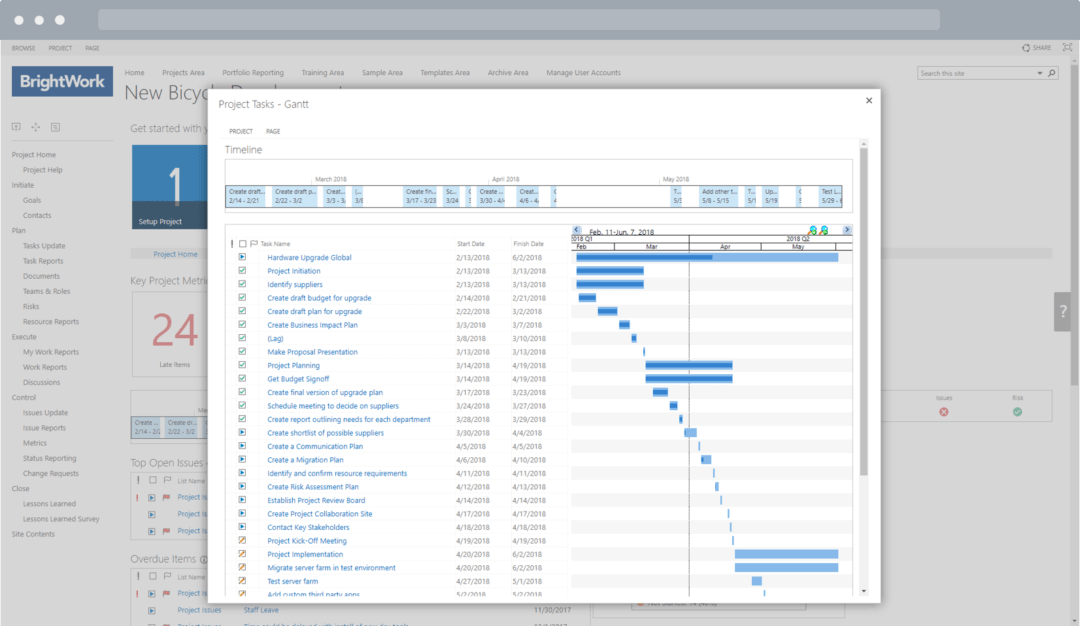Open Manage User Accounts in the navigation bar
The image size is (1080, 626).
click(x=583, y=72)
